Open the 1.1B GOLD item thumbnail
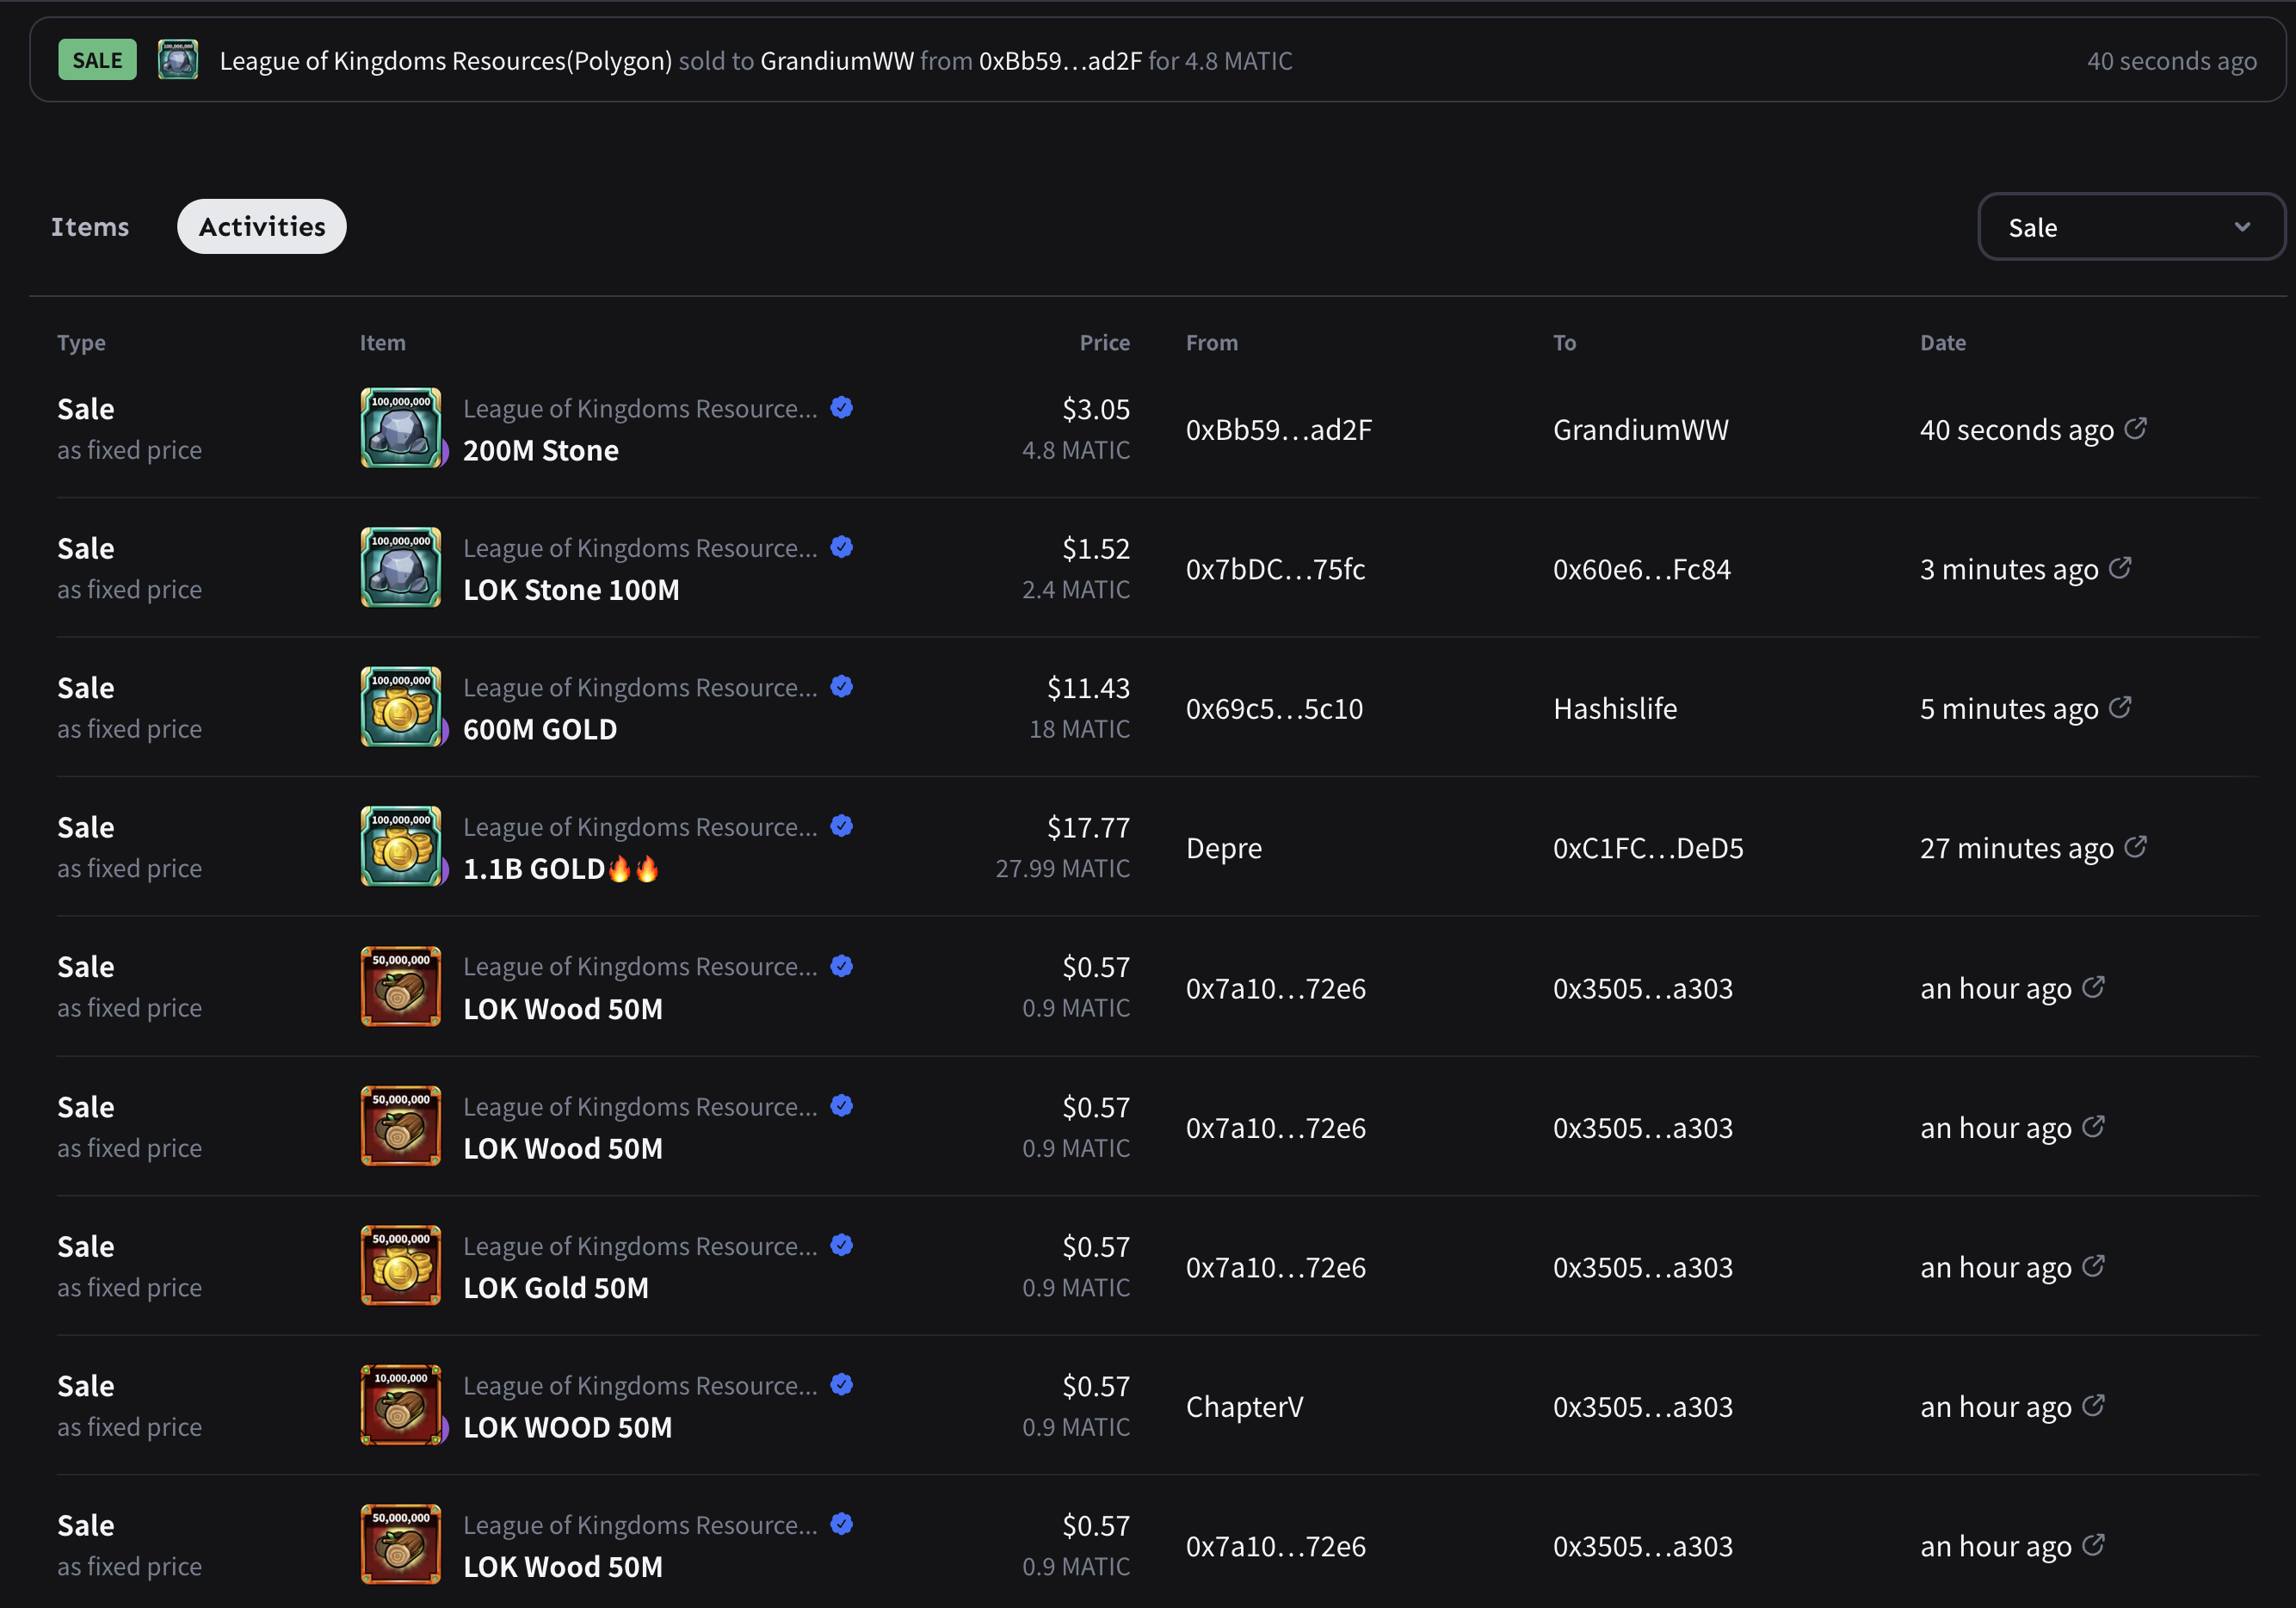Image resolution: width=2296 pixels, height=1608 pixels. tap(401, 846)
